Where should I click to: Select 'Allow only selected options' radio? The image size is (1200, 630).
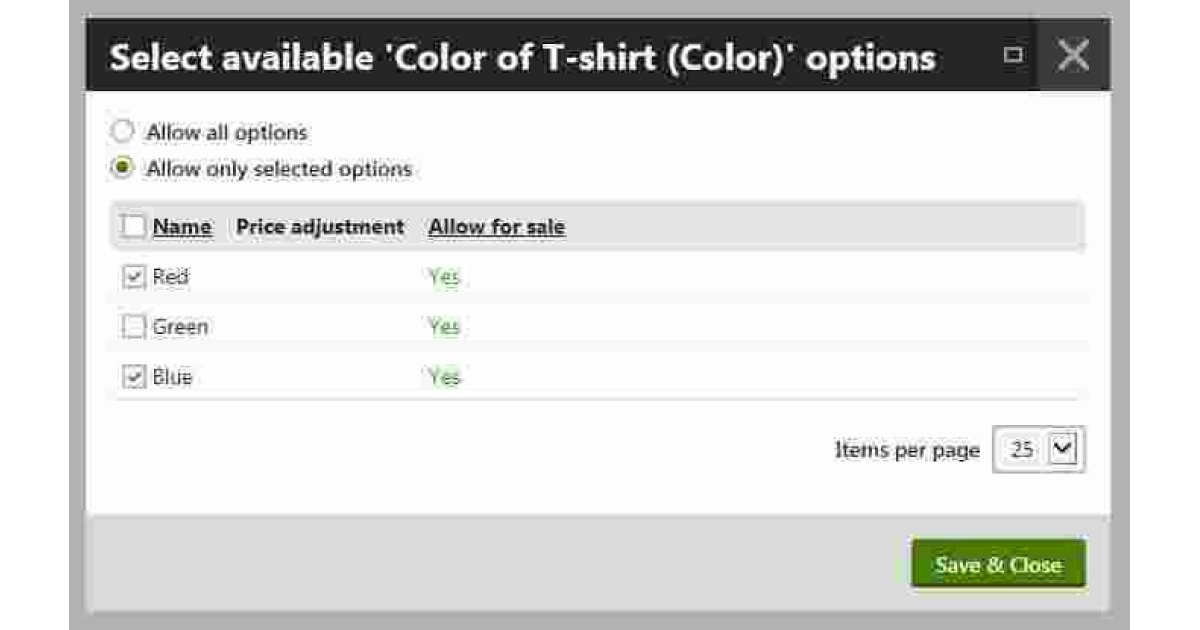tap(121, 168)
